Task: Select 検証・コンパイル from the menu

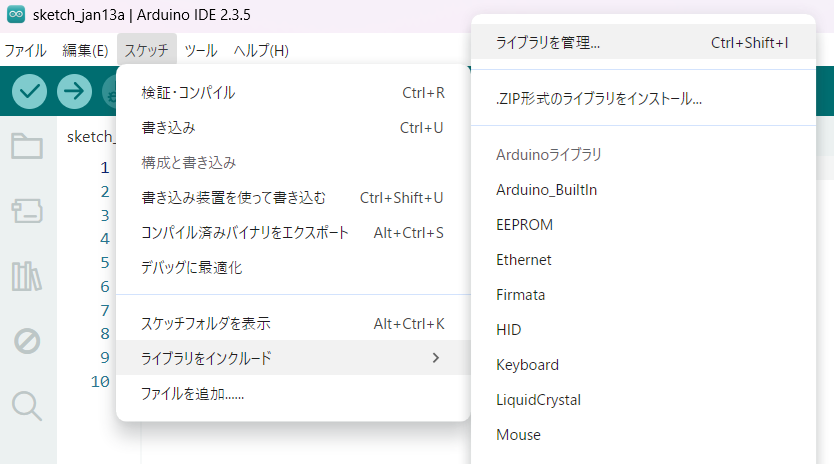Action: coord(188,93)
